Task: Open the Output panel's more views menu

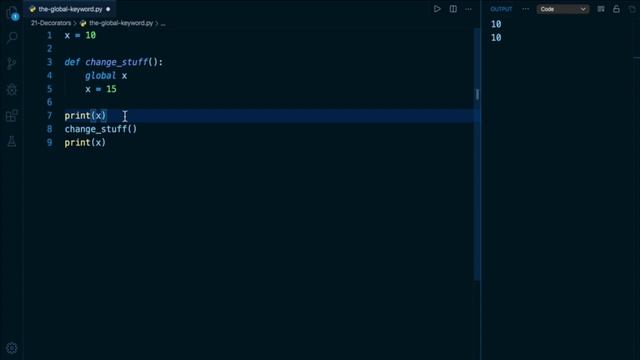Action: (x=525, y=9)
